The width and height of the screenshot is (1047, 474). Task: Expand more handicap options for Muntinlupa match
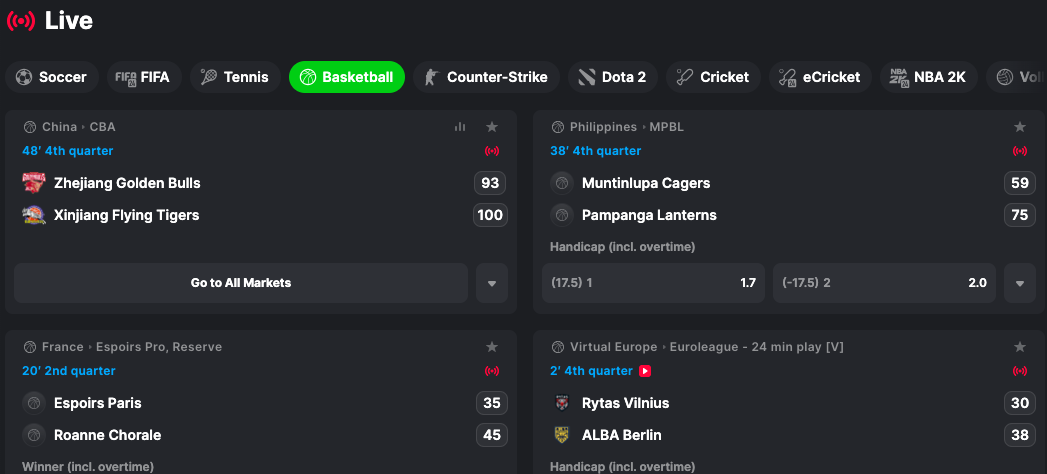[1020, 283]
